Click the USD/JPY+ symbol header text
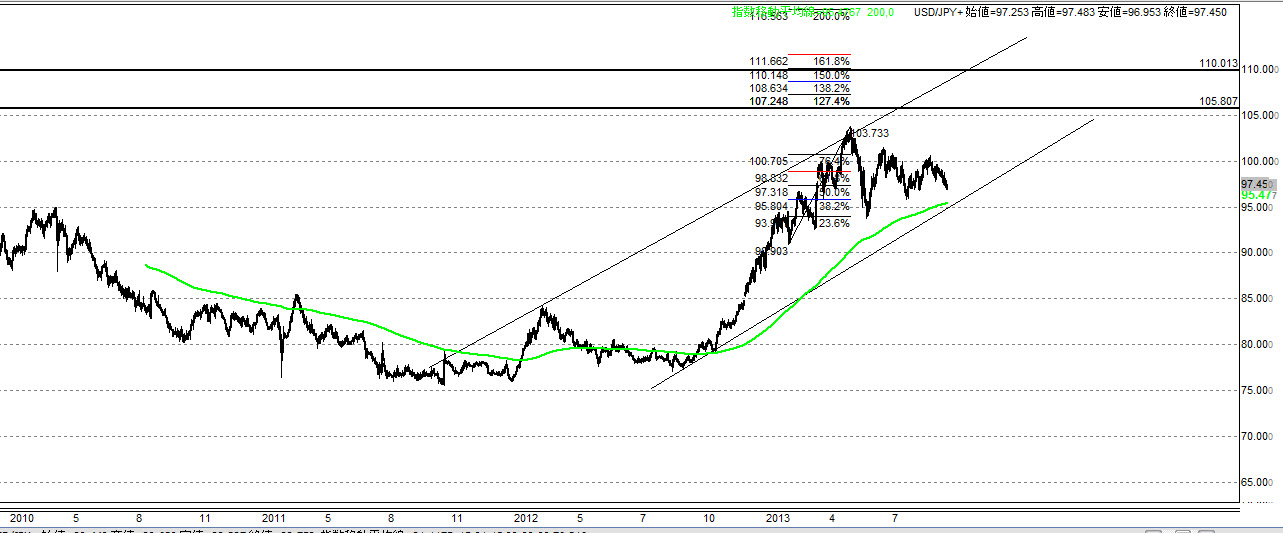This screenshot has height=533, width=1283. 943,11
